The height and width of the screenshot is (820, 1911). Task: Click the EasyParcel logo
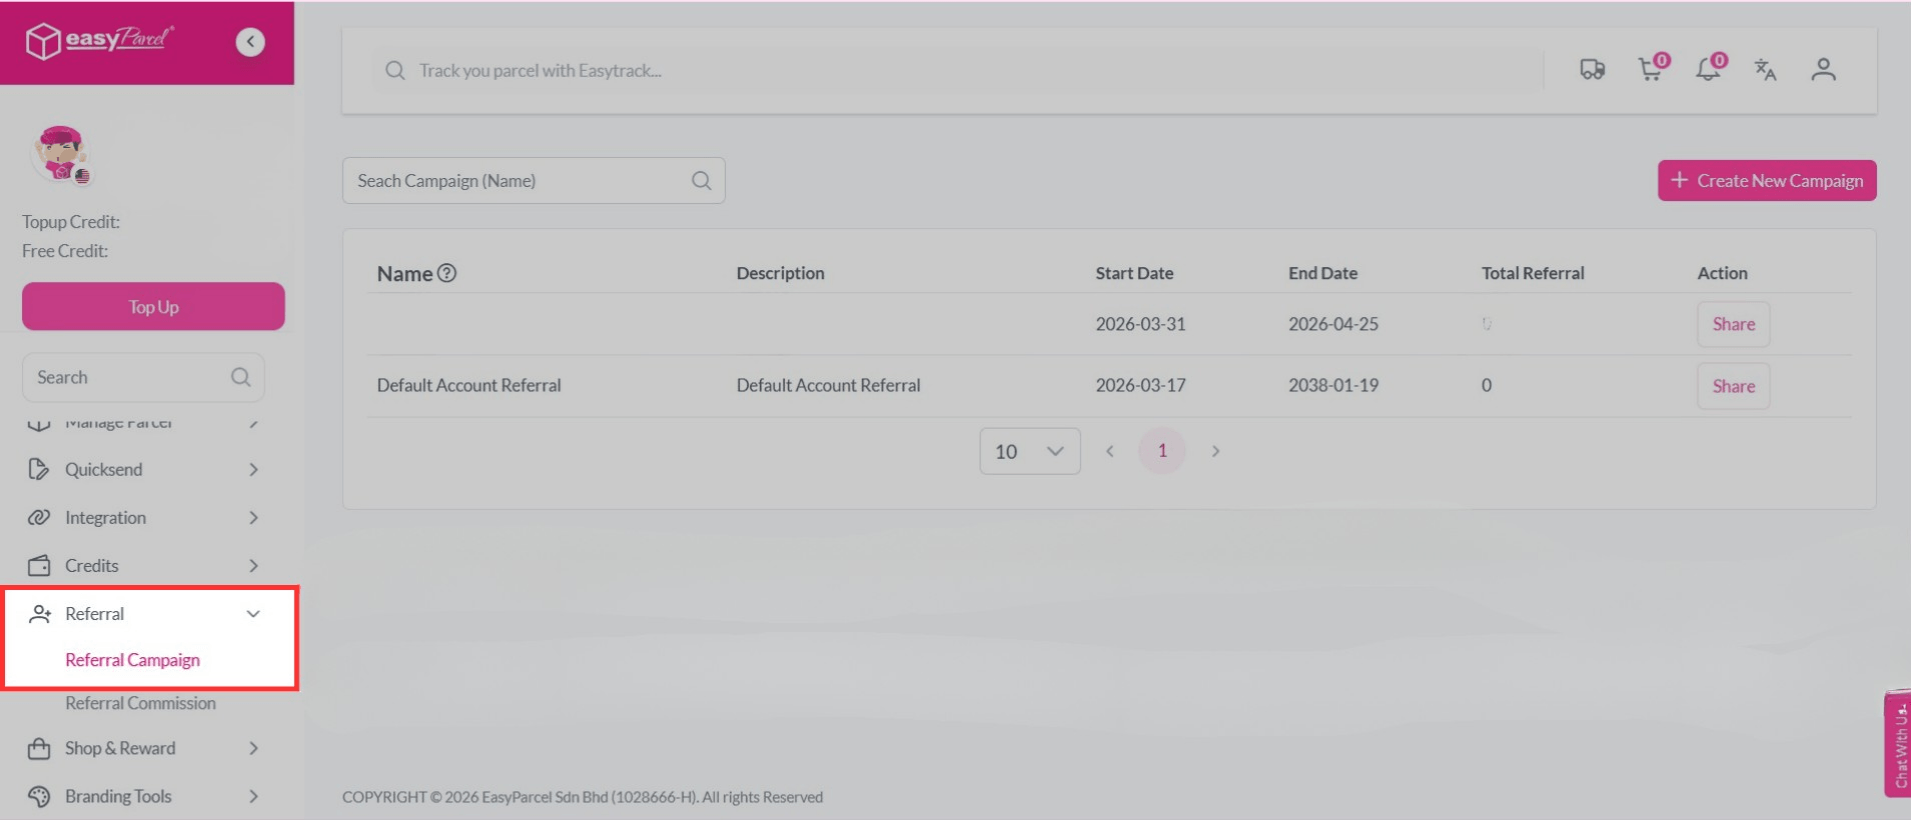tap(99, 41)
